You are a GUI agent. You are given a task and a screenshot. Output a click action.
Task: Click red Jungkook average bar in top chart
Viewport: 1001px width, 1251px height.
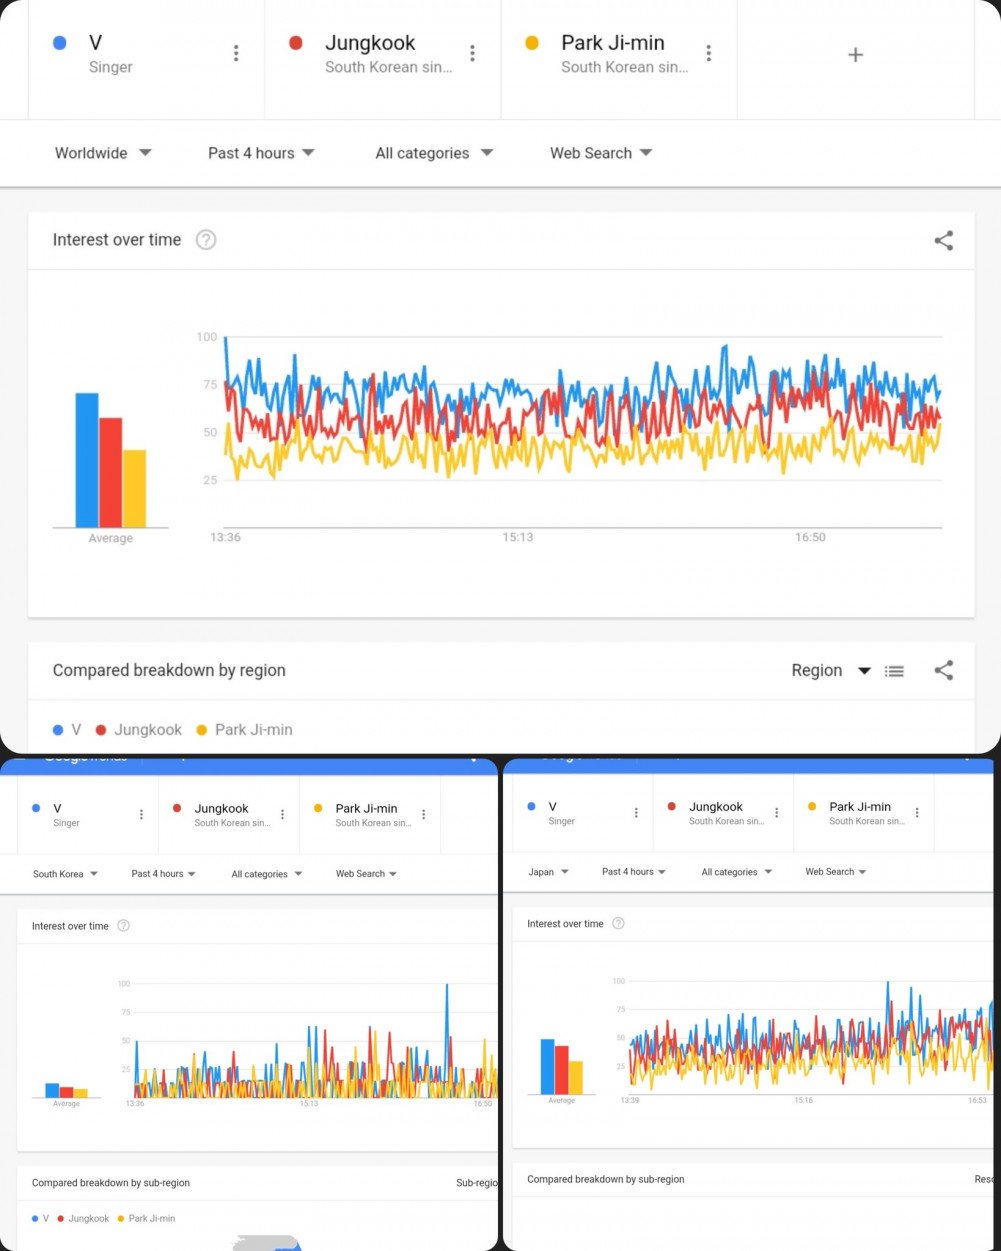111,472
